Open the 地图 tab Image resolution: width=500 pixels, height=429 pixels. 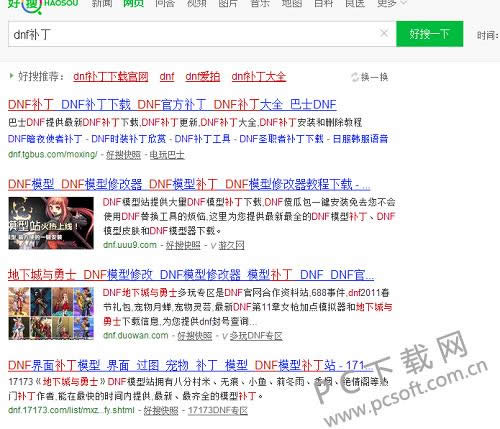point(292,3)
